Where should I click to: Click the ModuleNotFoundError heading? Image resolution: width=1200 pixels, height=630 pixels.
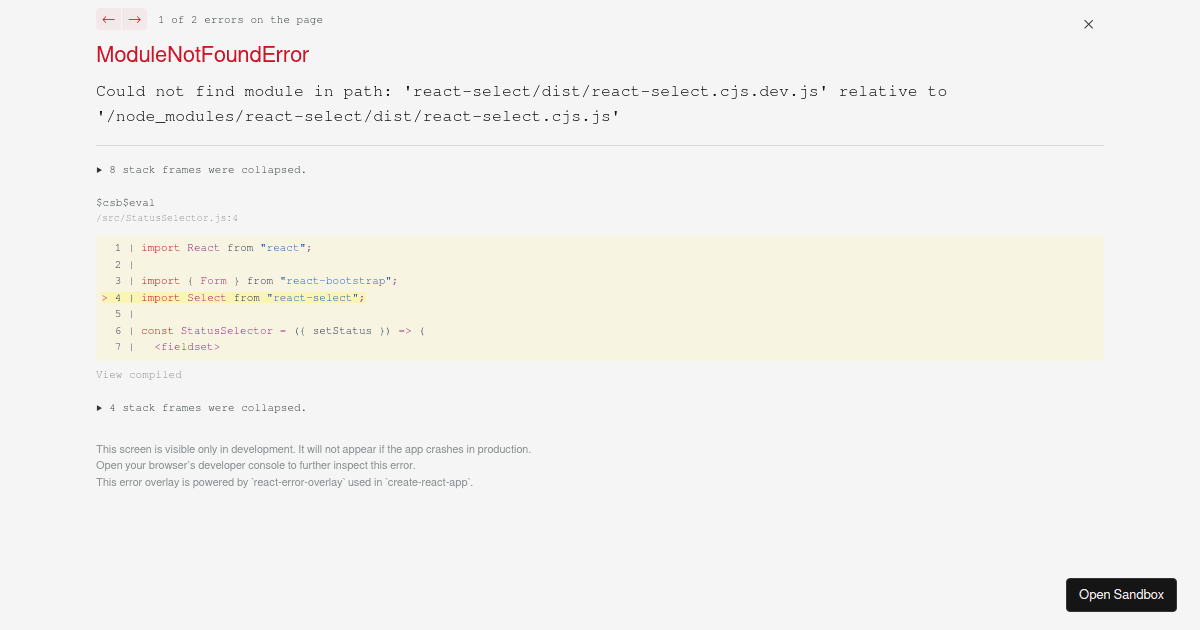click(200, 55)
